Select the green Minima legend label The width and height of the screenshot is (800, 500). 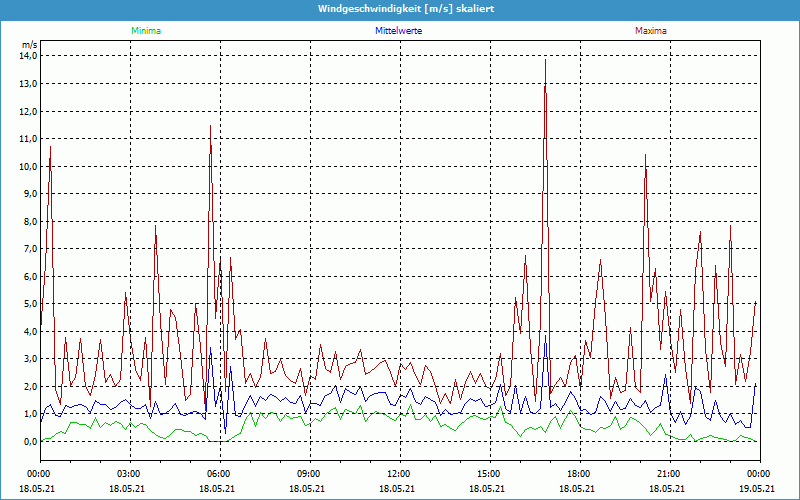pyautogui.click(x=145, y=31)
